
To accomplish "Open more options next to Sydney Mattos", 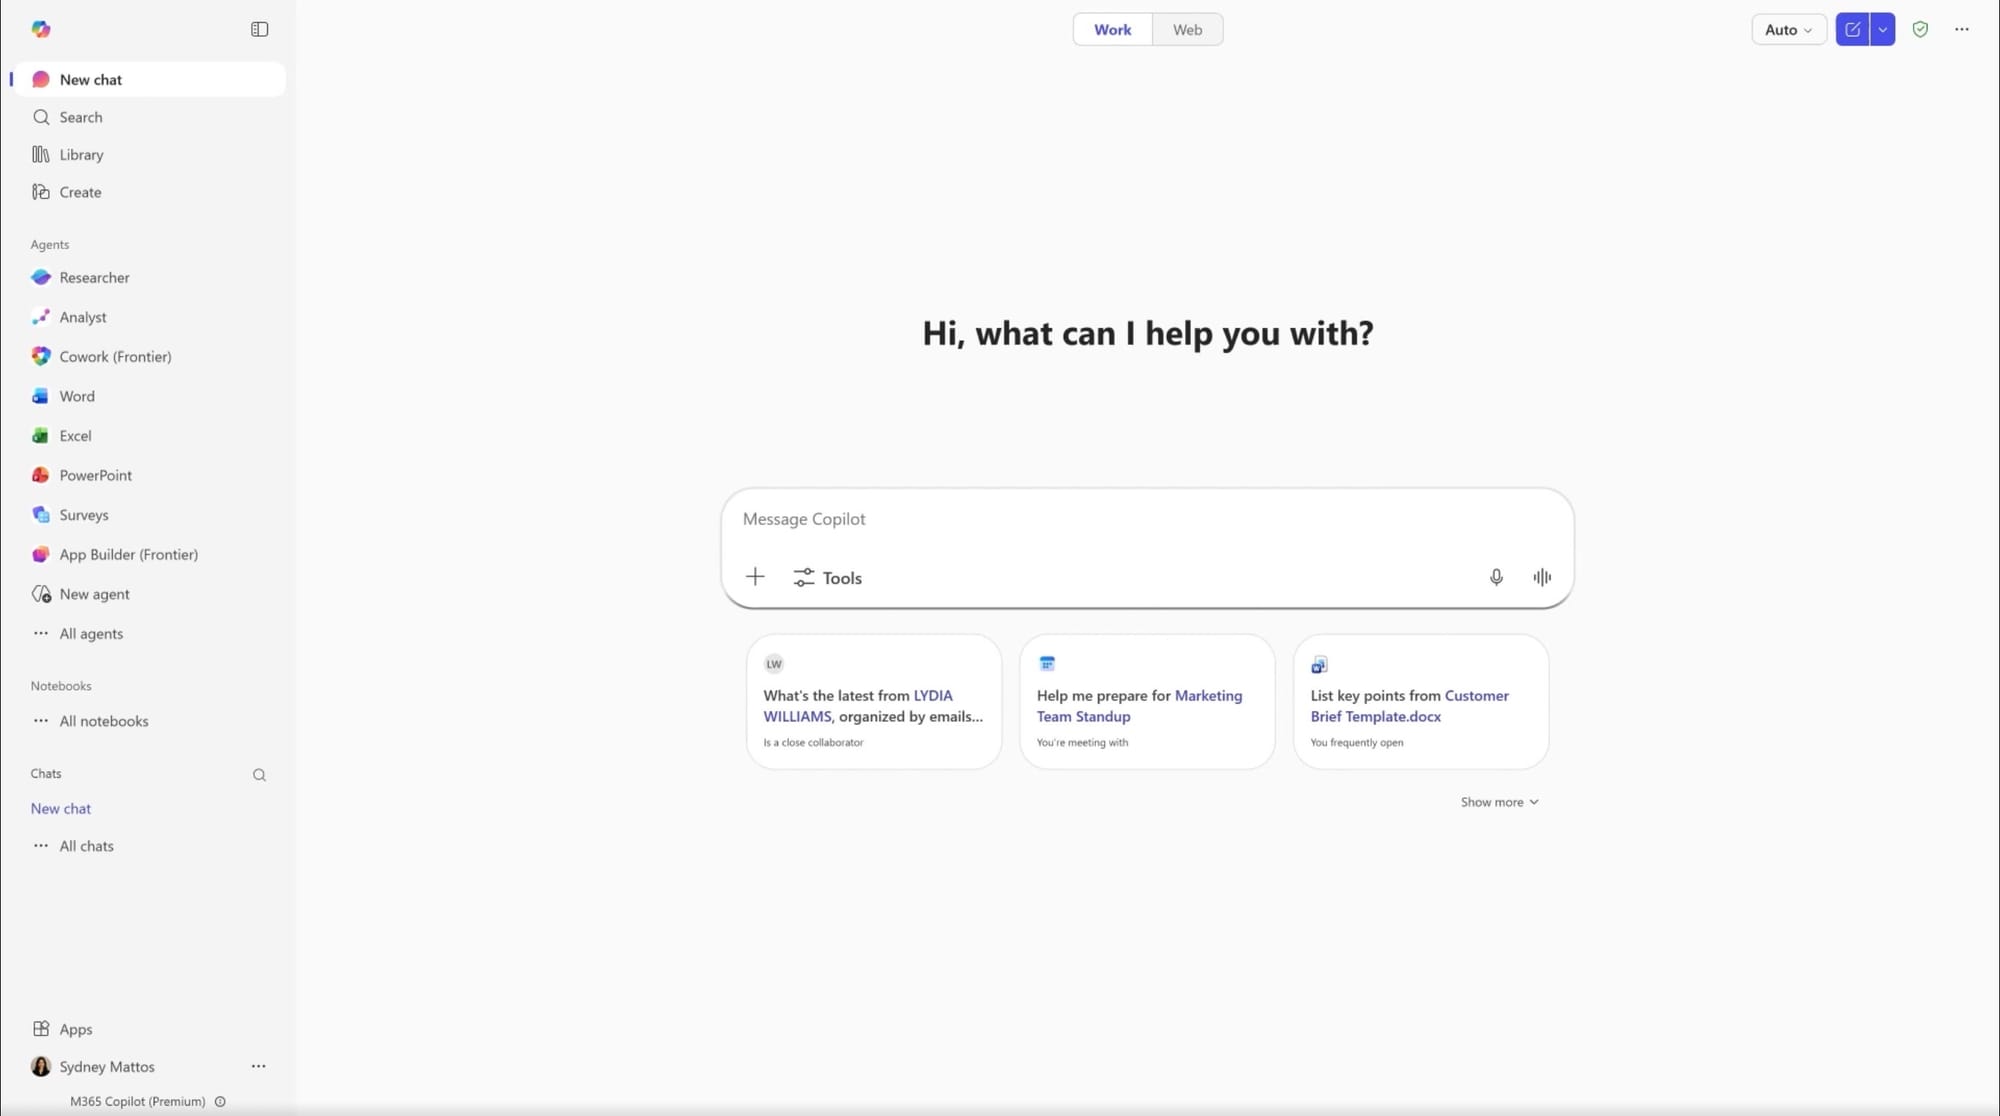I will pyautogui.click(x=258, y=1066).
